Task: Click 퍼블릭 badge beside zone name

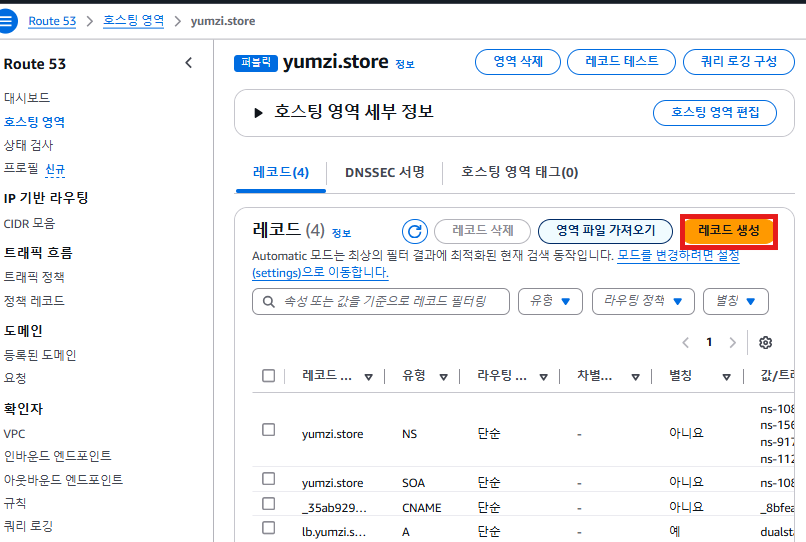Action: (x=255, y=63)
